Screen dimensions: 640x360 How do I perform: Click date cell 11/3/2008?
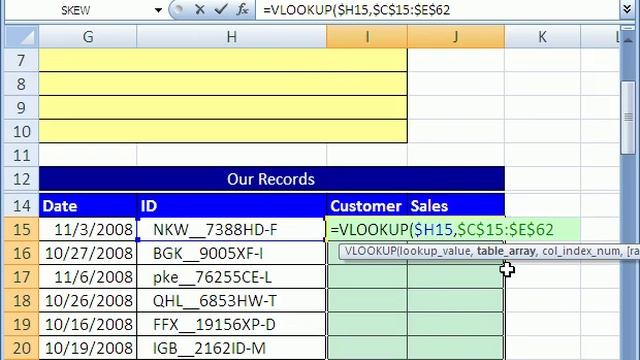point(88,229)
